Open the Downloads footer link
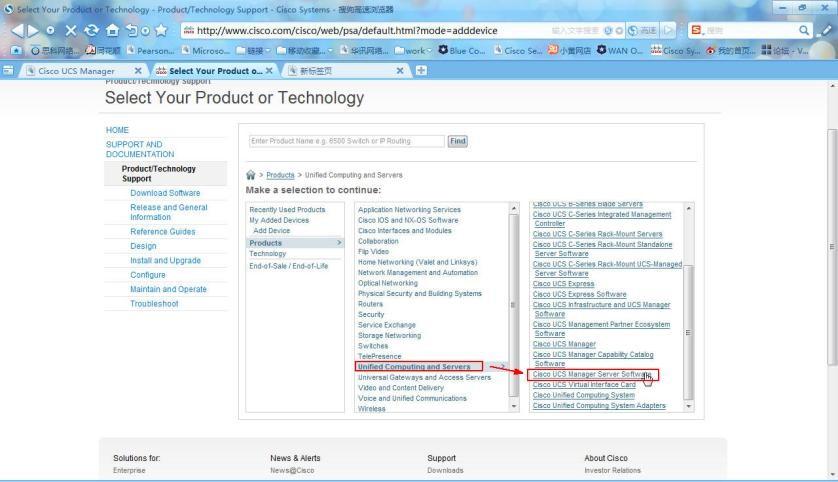This screenshot has height=482, width=838. coord(445,470)
